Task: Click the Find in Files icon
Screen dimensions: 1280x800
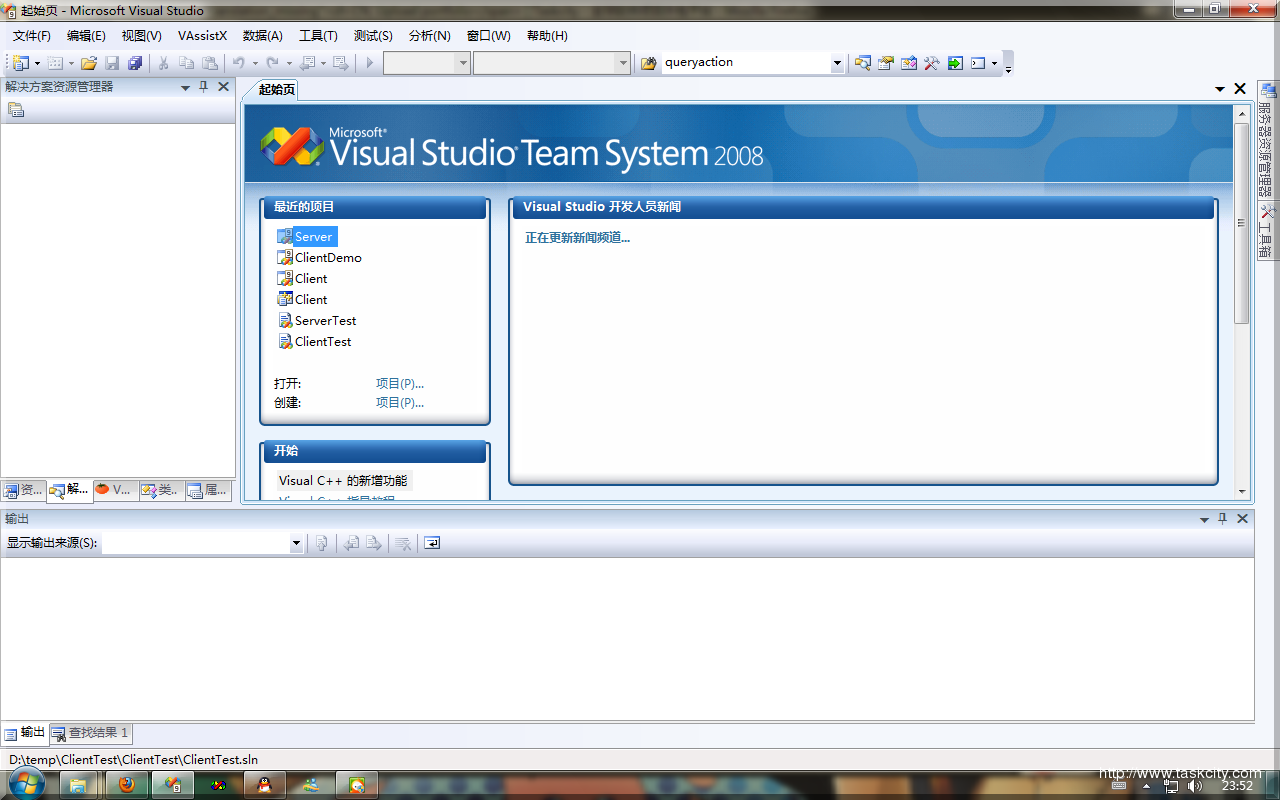Action: [648, 63]
